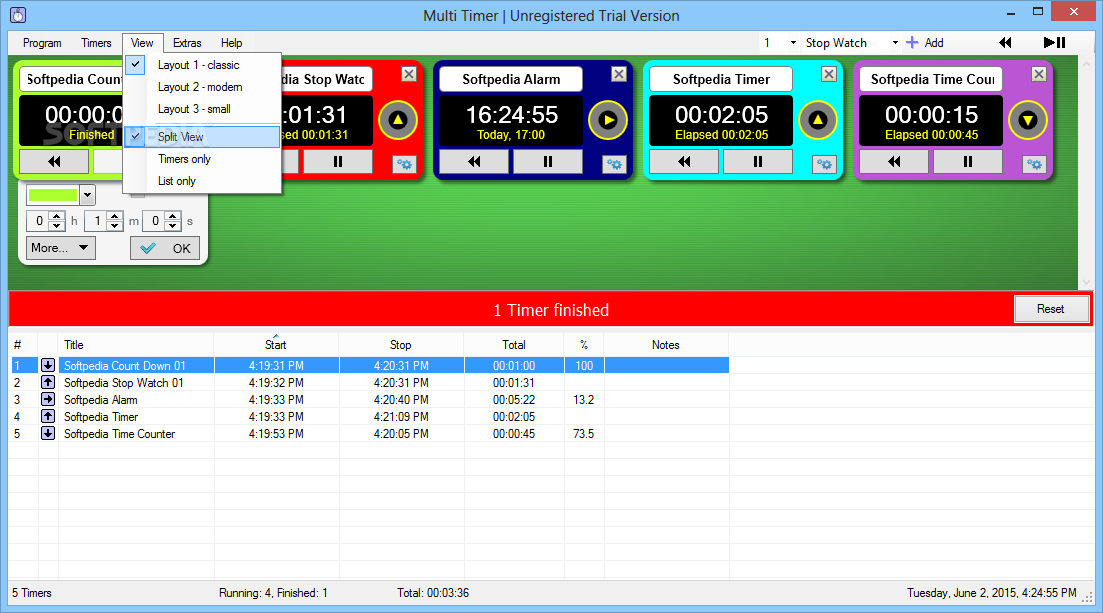Pause the Softpedia Time Counter card
Image resolution: width=1103 pixels, height=613 pixels.
pyautogui.click(x=967, y=162)
